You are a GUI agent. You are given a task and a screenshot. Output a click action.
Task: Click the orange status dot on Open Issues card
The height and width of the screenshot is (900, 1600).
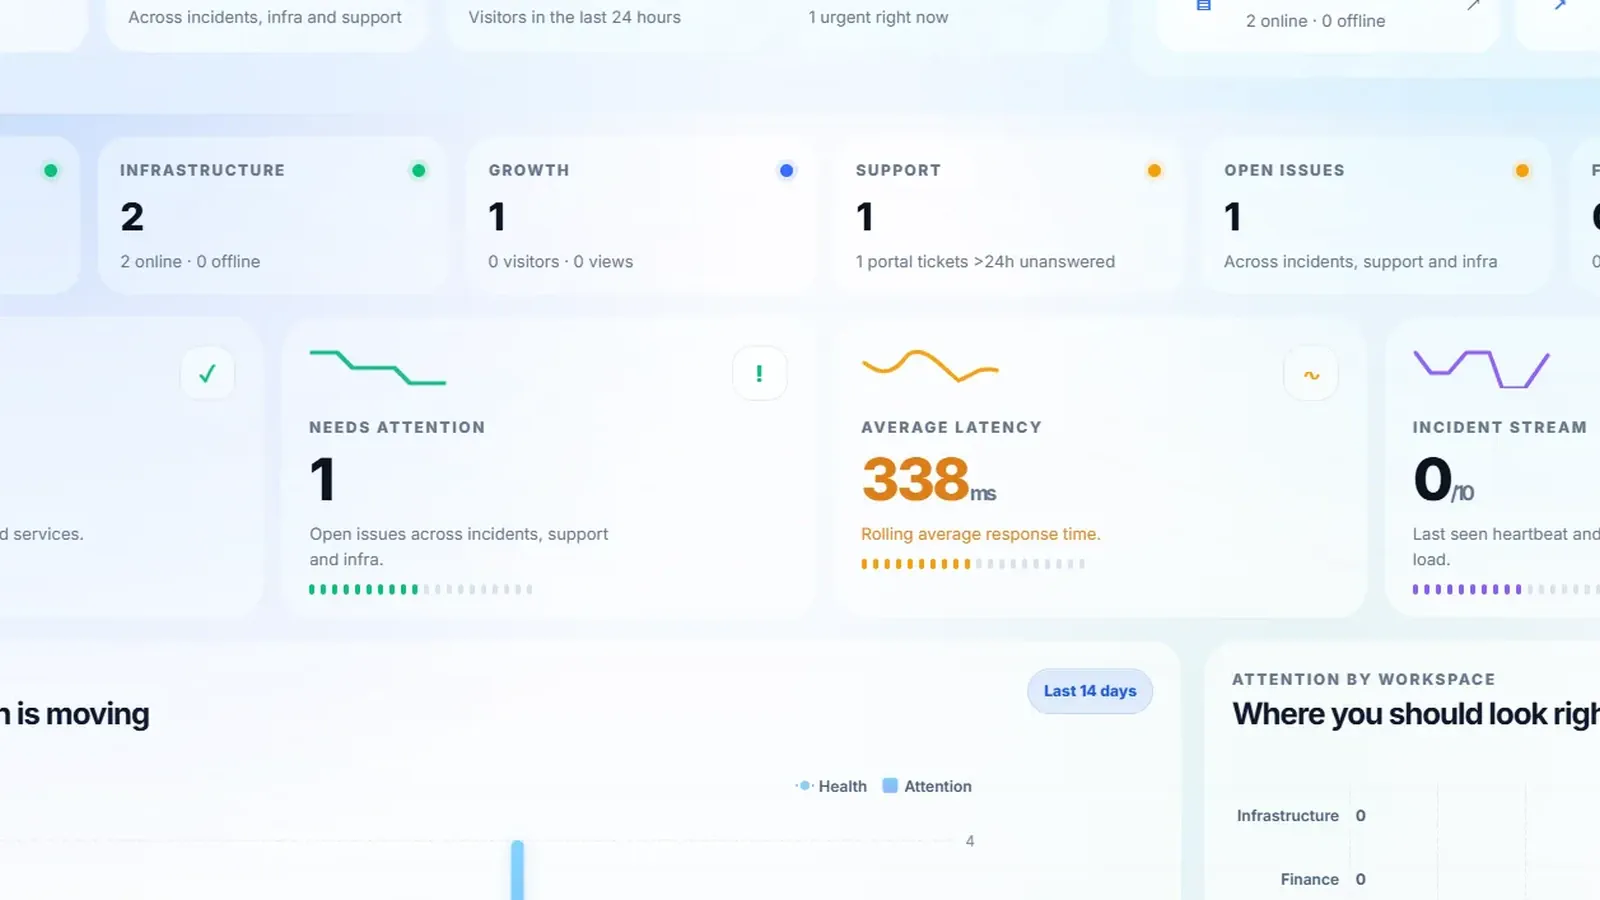1523,171
